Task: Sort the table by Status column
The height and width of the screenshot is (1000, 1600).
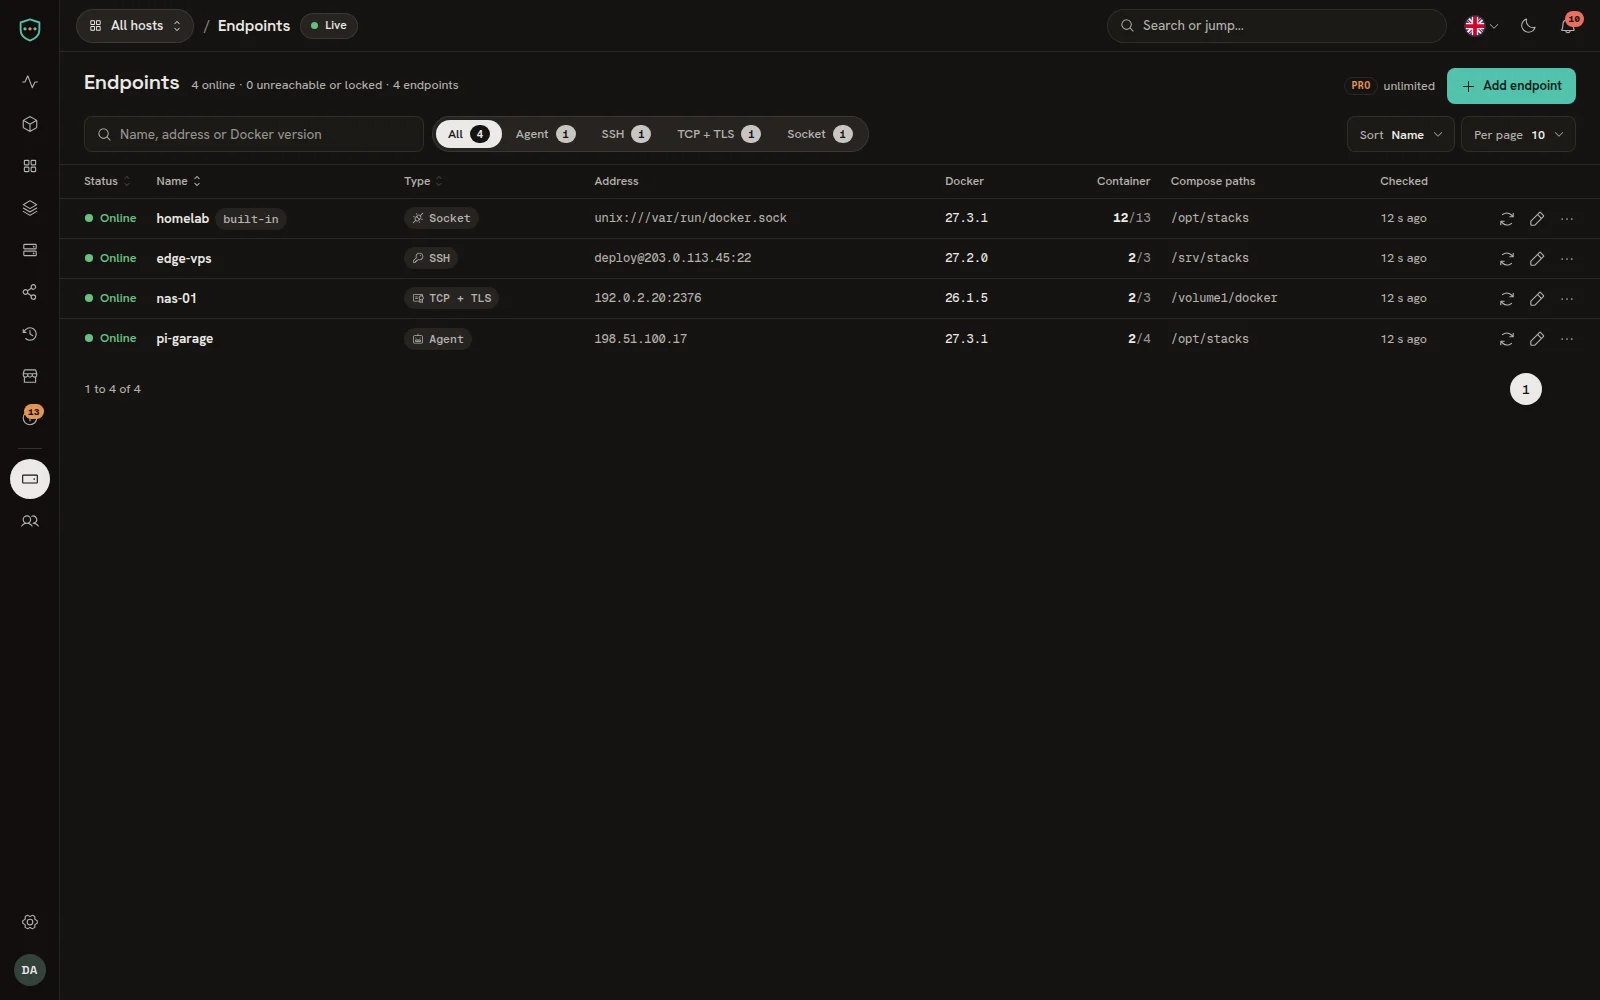Action: [x=107, y=181]
